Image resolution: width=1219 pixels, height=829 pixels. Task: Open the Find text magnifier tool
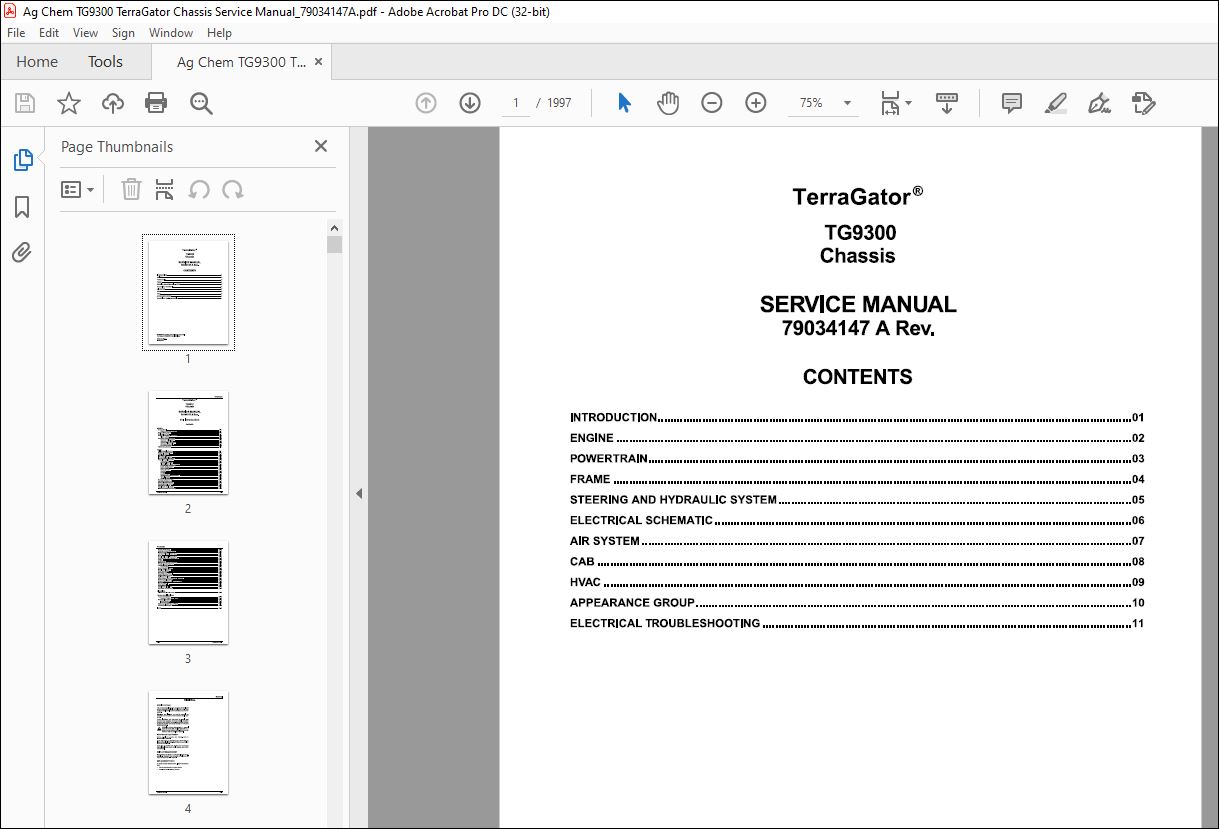[x=202, y=103]
